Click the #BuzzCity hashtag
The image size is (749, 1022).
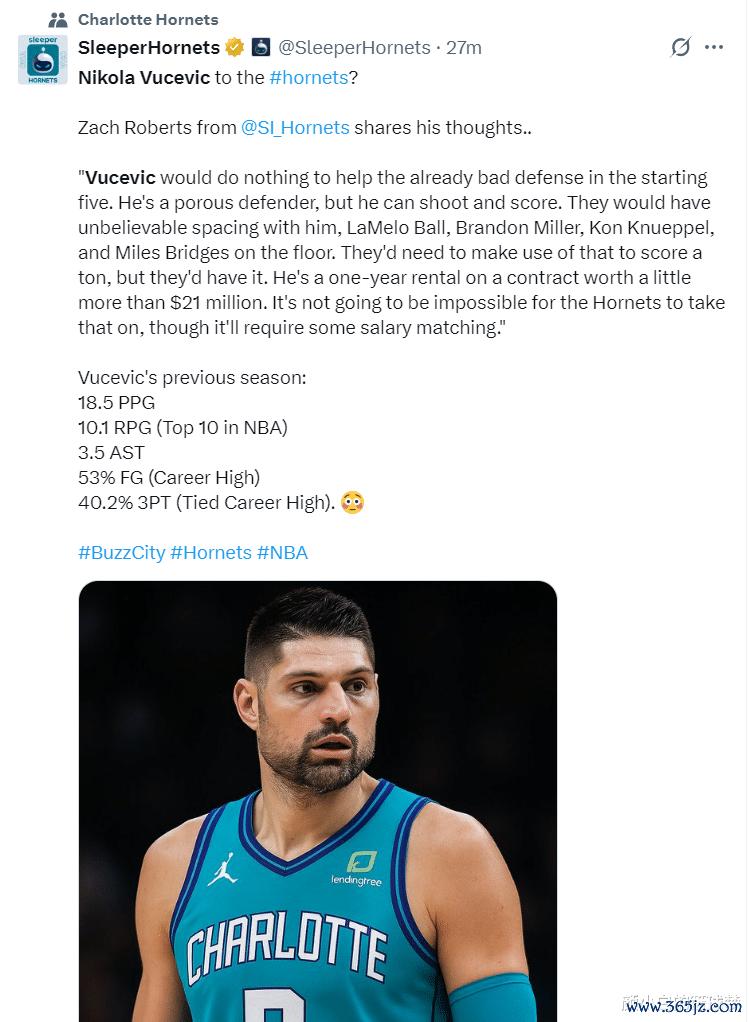click(121, 552)
